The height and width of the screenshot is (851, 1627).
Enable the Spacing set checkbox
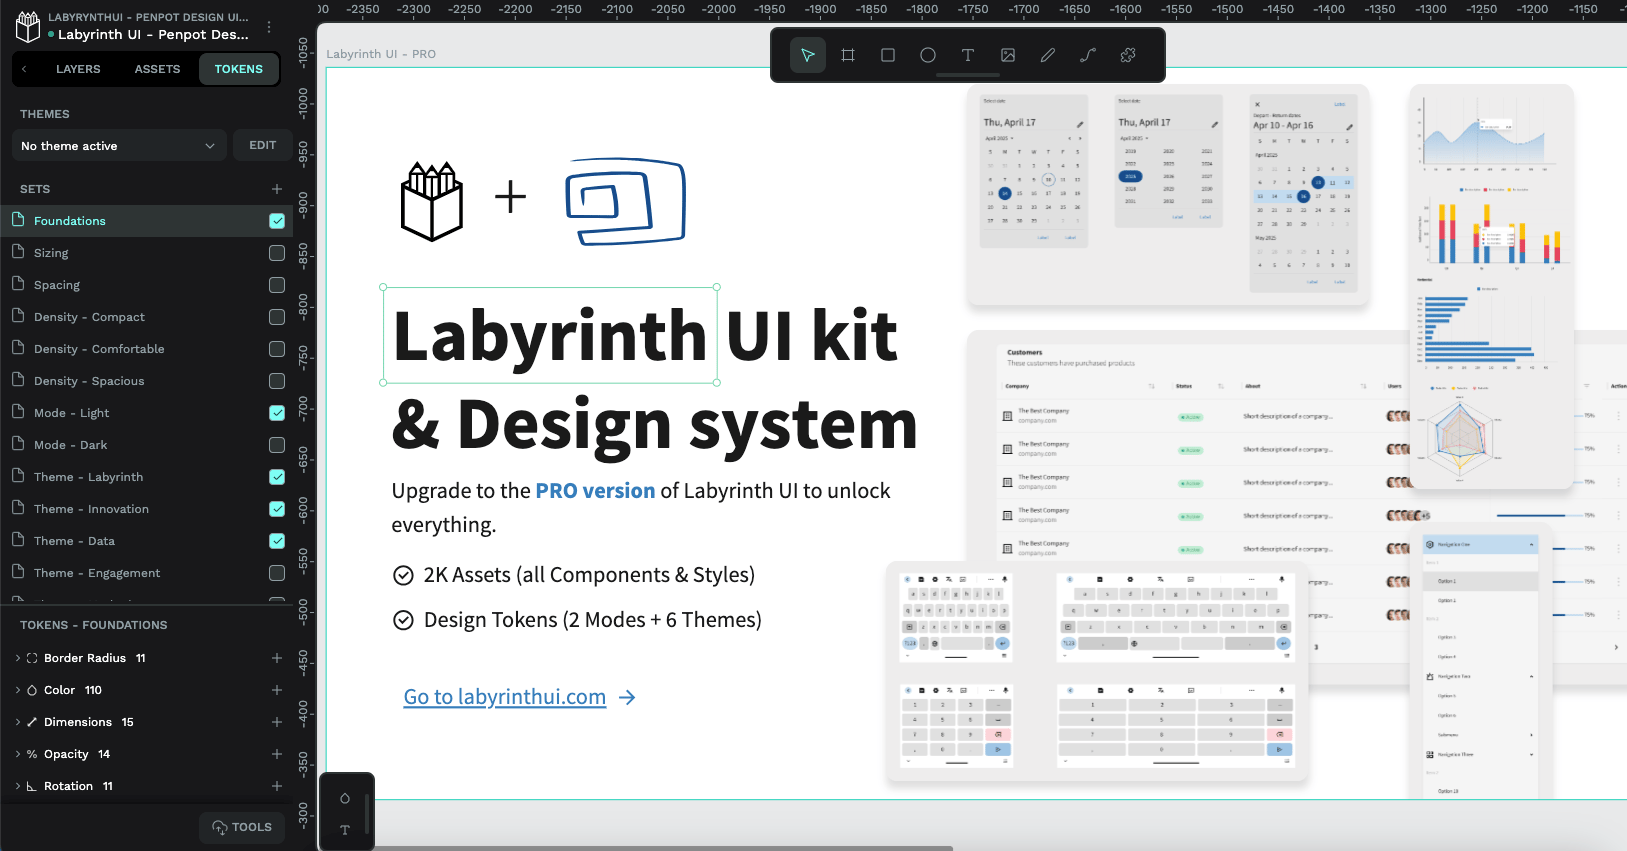click(x=277, y=285)
